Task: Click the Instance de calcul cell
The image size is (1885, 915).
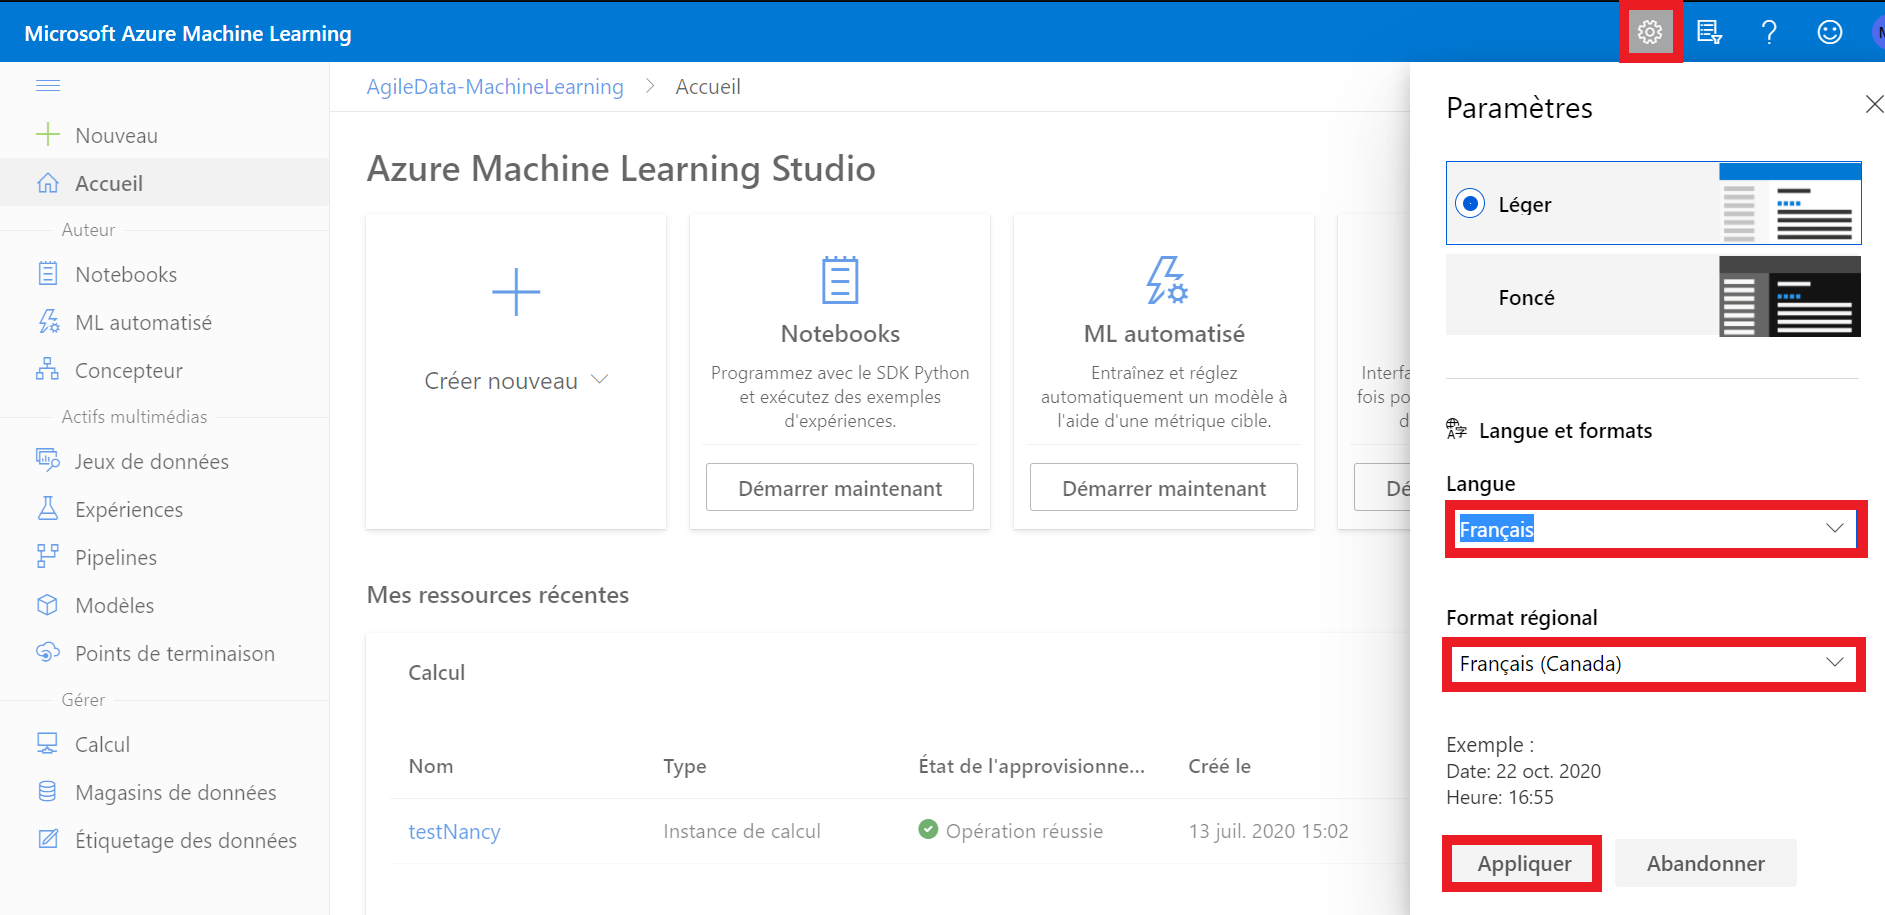Action: (742, 831)
